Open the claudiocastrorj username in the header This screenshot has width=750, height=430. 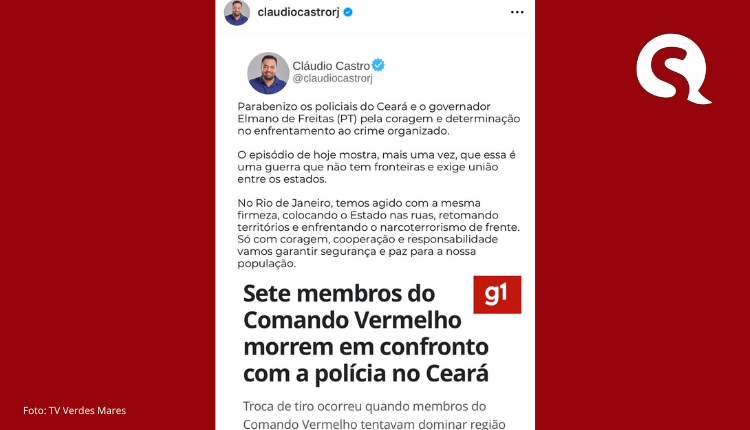[x=298, y=12]
